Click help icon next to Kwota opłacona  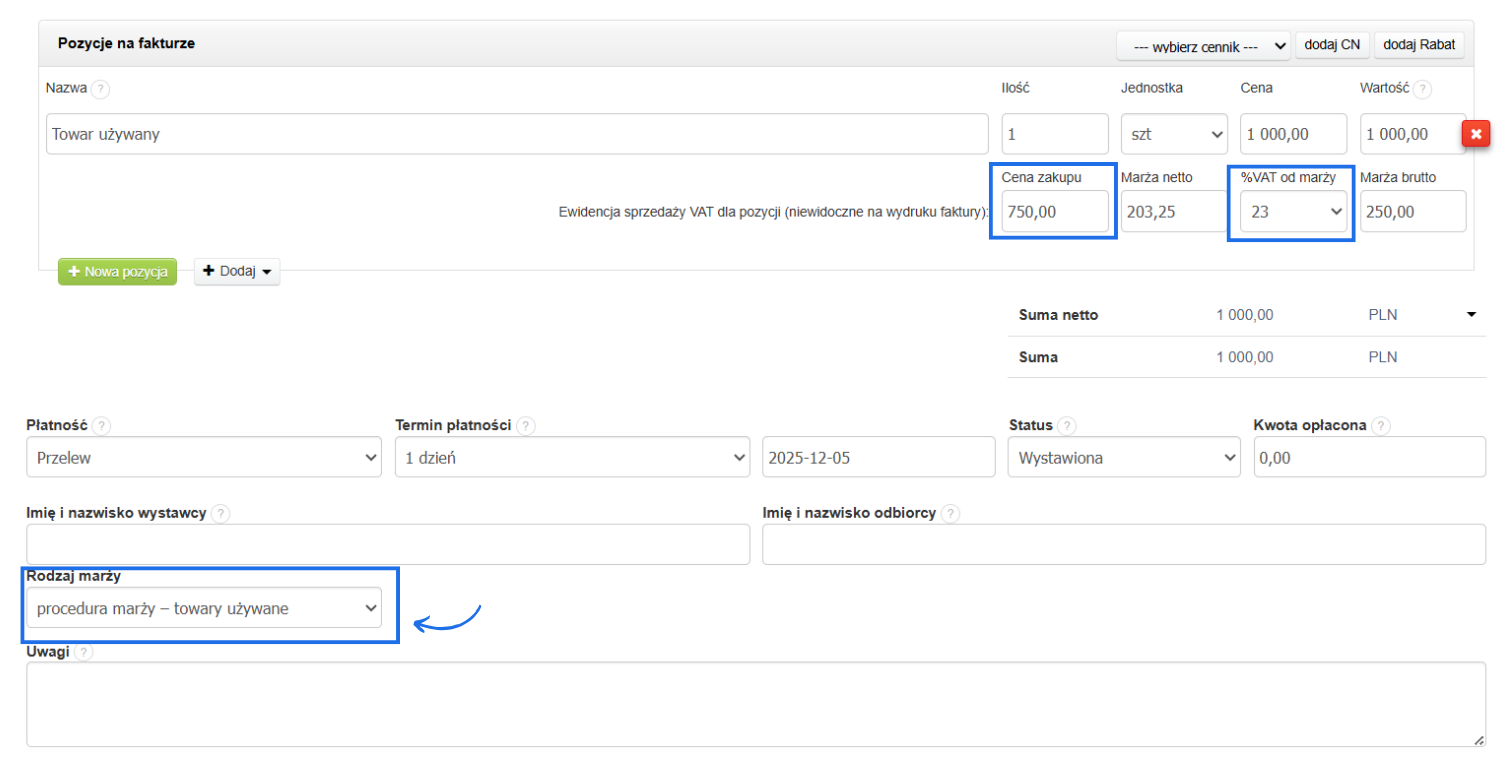[1381, 426]
